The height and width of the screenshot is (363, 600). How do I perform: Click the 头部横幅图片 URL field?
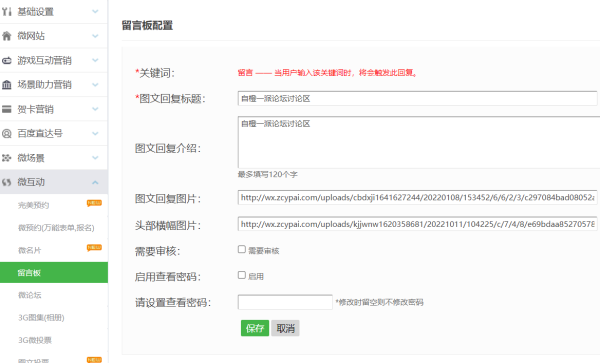coord(417,224)
